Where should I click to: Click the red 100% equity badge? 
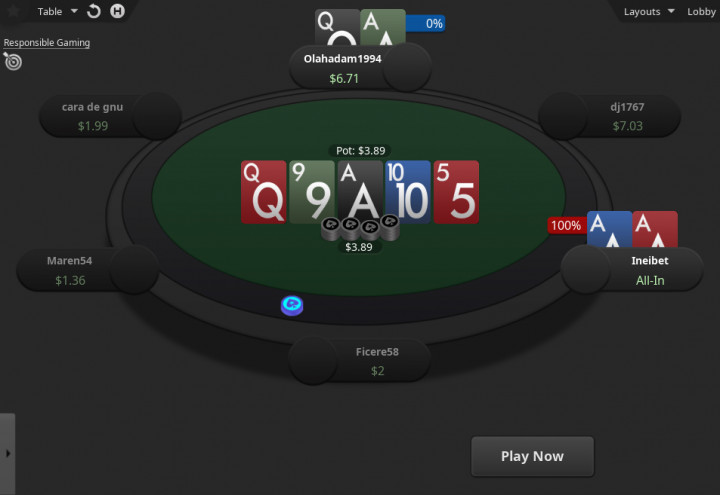[567, 225]
